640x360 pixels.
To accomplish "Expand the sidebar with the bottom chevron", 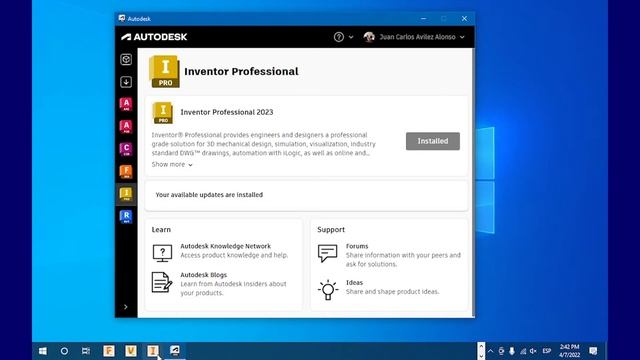I will pos(126,307).
